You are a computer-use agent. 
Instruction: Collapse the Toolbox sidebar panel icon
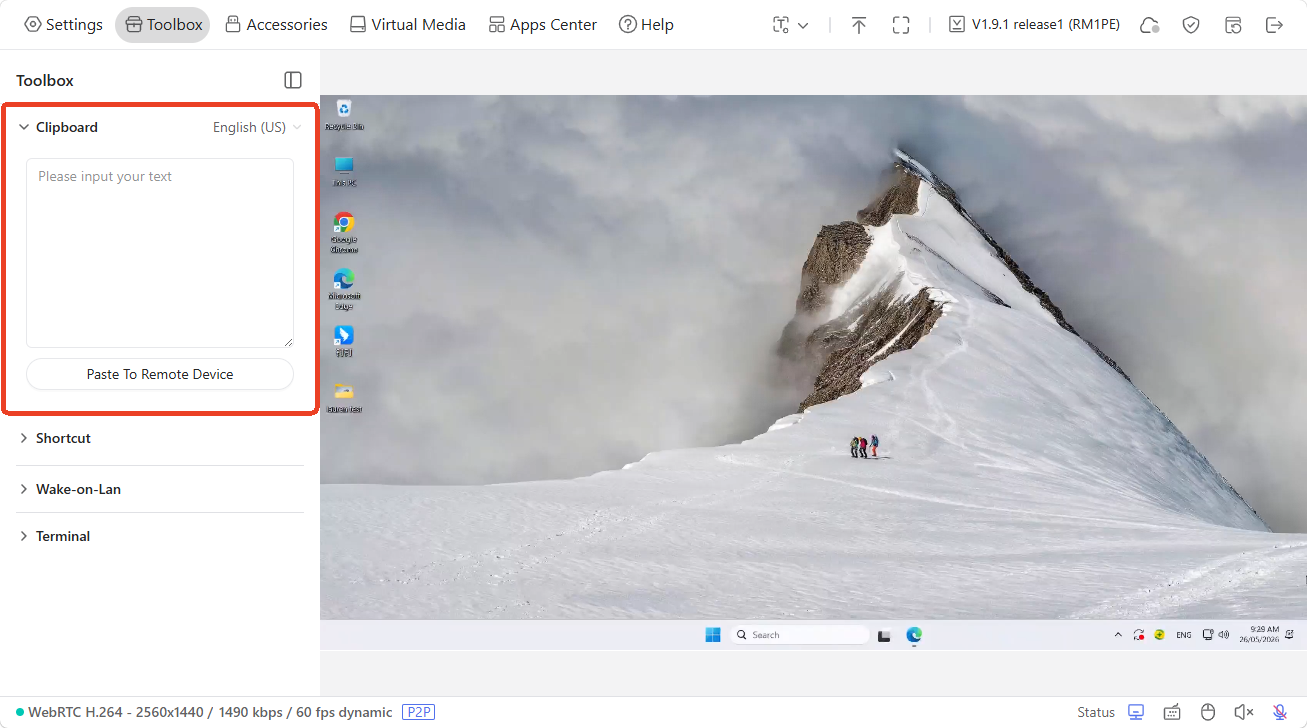293,80
